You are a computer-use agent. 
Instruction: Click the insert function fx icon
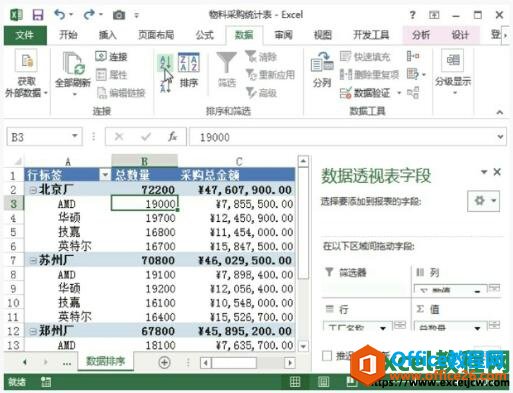[x=172, y=136]
